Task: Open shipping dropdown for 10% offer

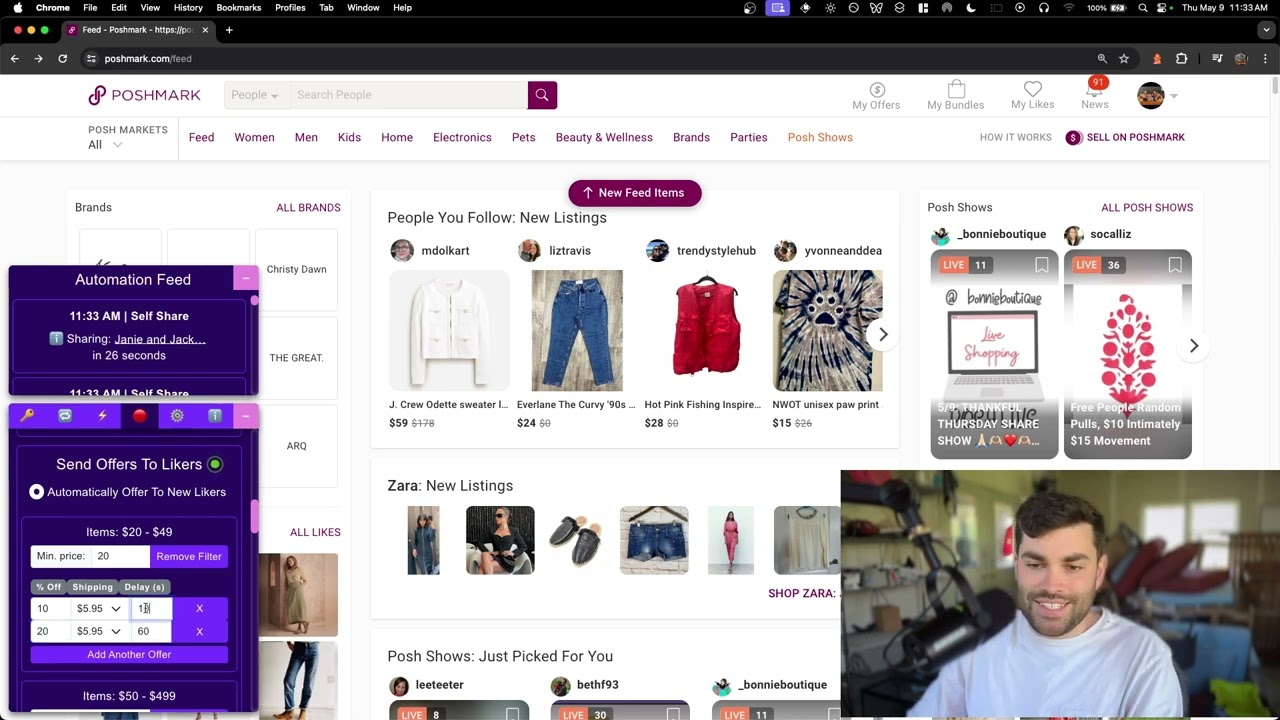Action: pos(98,608)
